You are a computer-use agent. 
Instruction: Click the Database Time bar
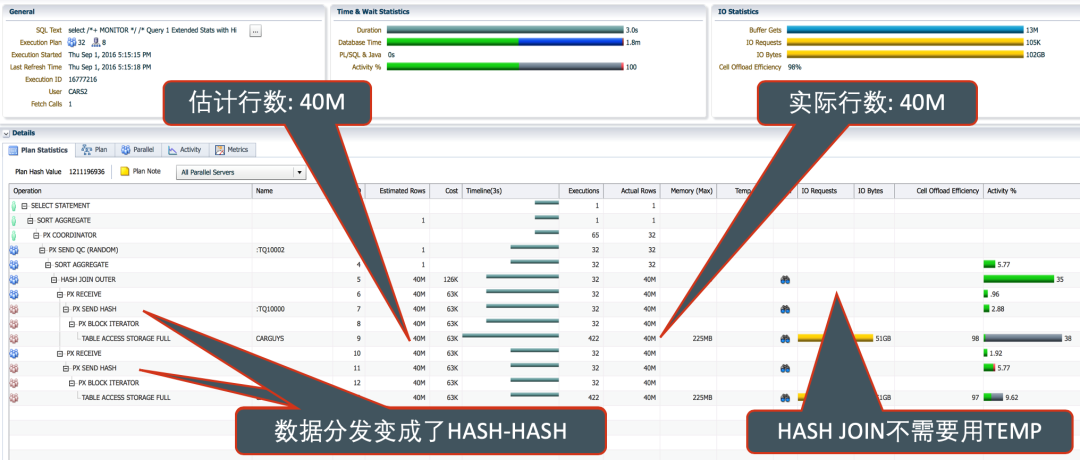505,43
